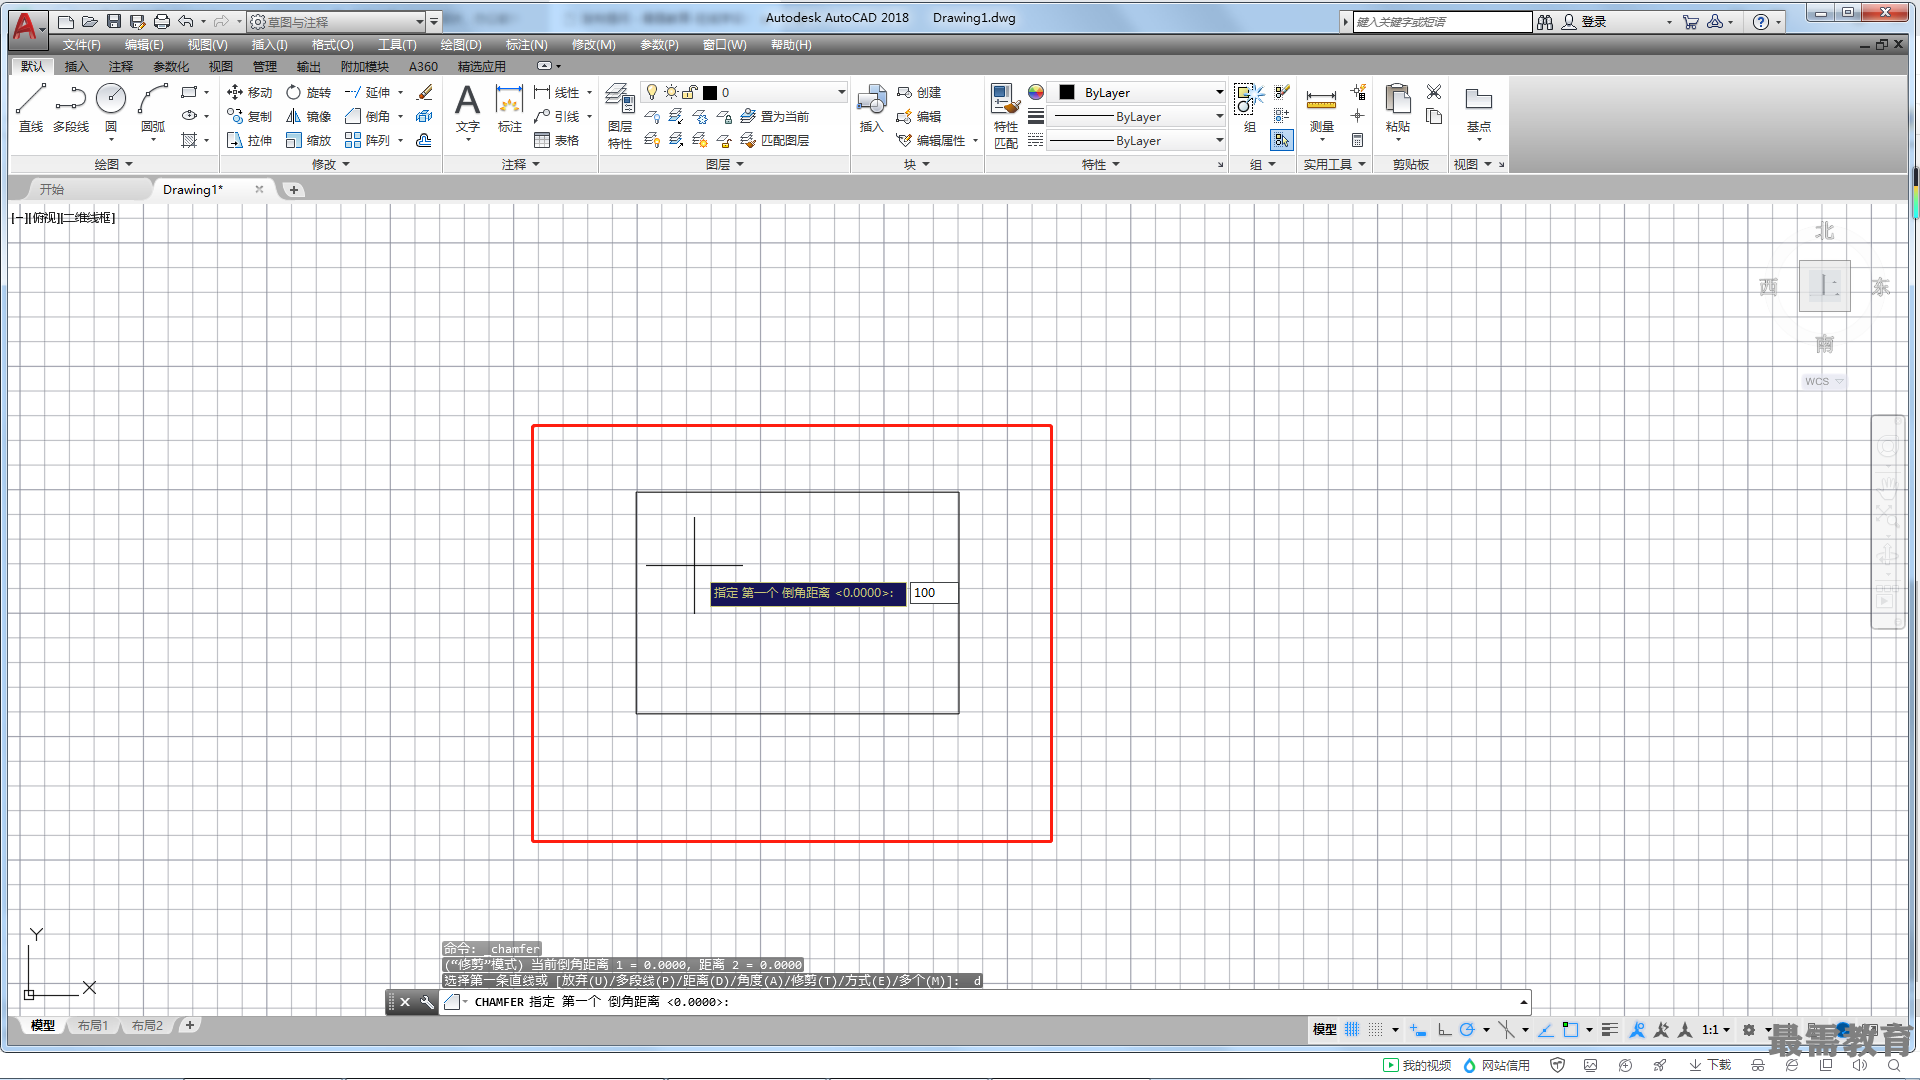Click the Rotate (旋转) tool
This screenshot has width=1920, height=1080.
pyautogui.click(x=308, y=92)
